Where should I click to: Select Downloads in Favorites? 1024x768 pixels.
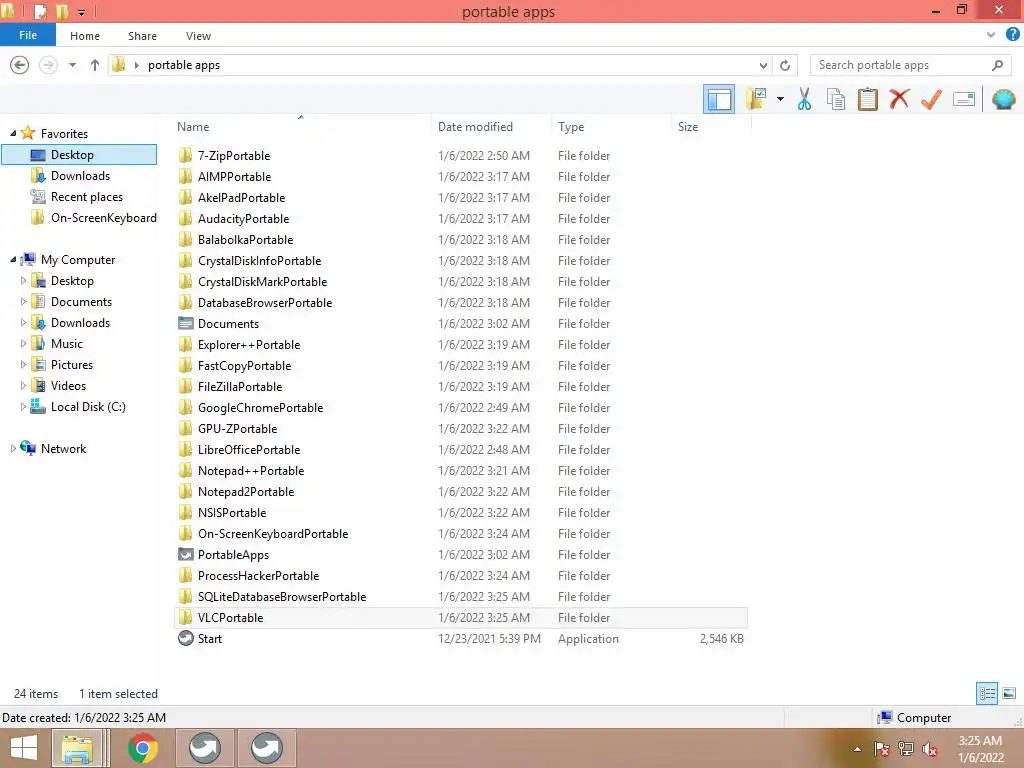80,176
